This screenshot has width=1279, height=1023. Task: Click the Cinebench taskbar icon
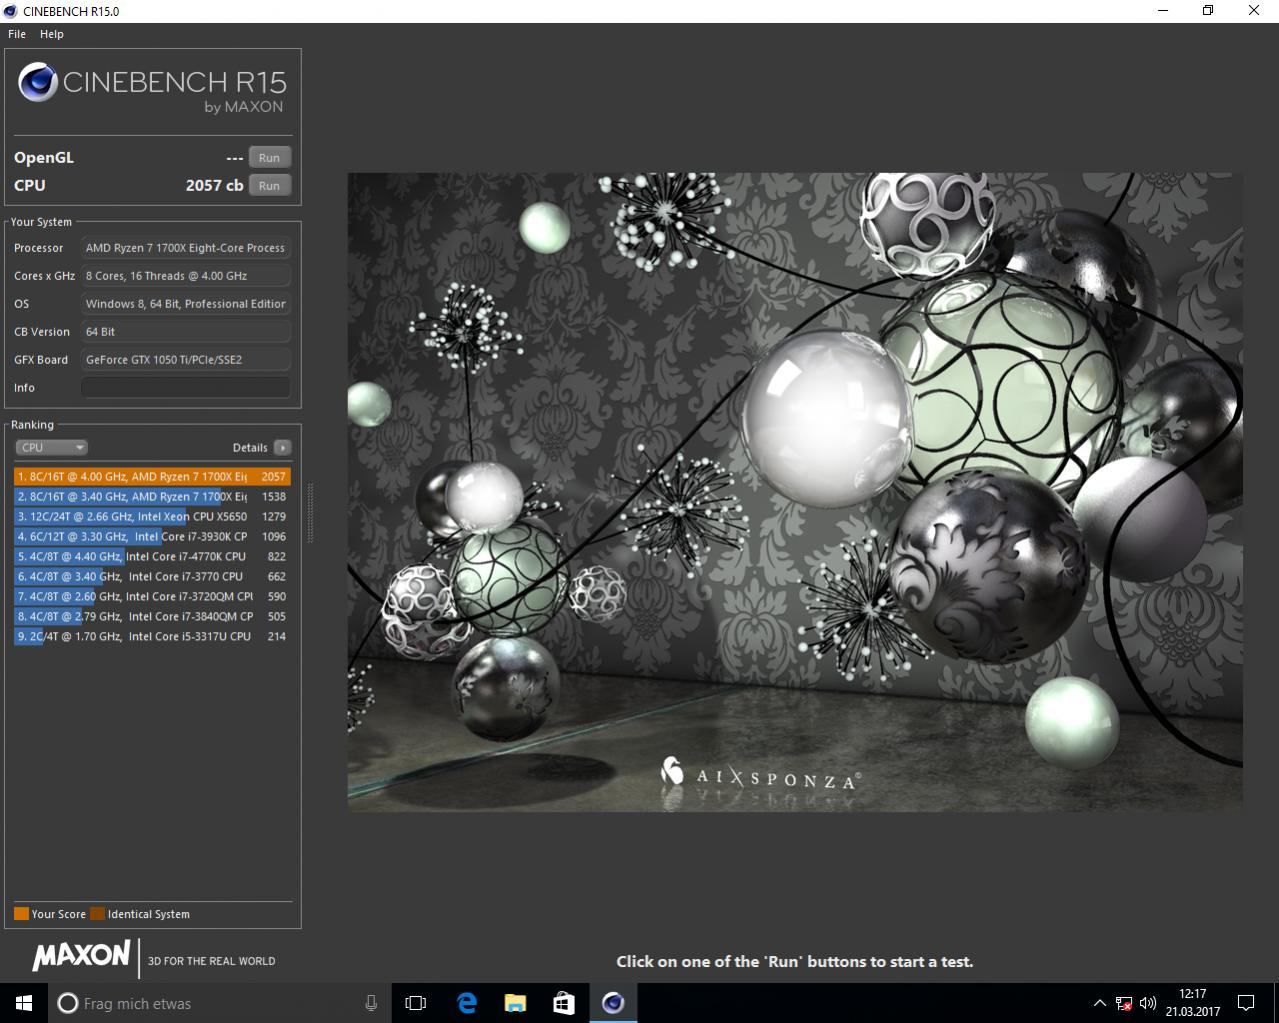pyautogui.click(x=613, y=1003)
